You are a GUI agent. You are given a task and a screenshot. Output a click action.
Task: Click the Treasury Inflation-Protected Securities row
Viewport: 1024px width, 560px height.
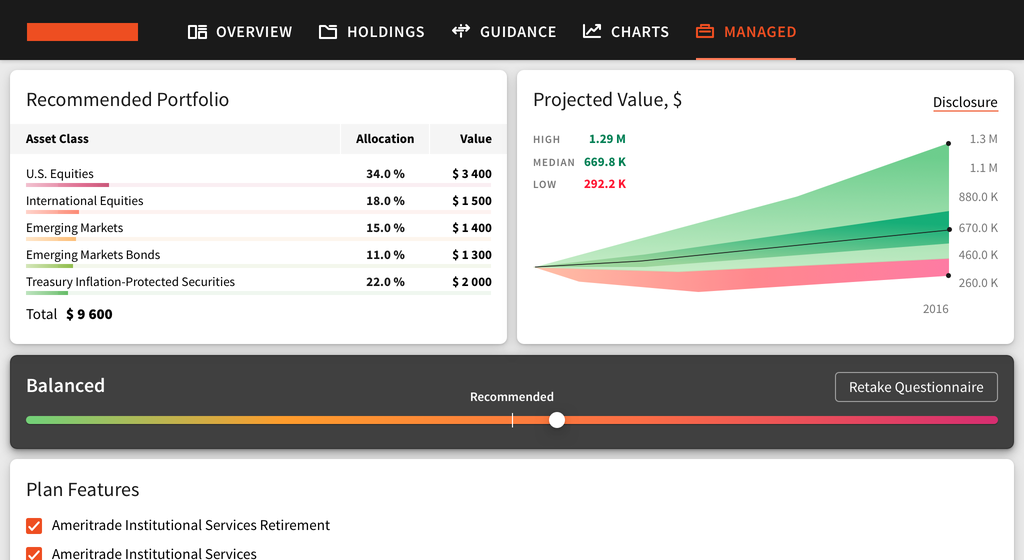coord(259,282)
